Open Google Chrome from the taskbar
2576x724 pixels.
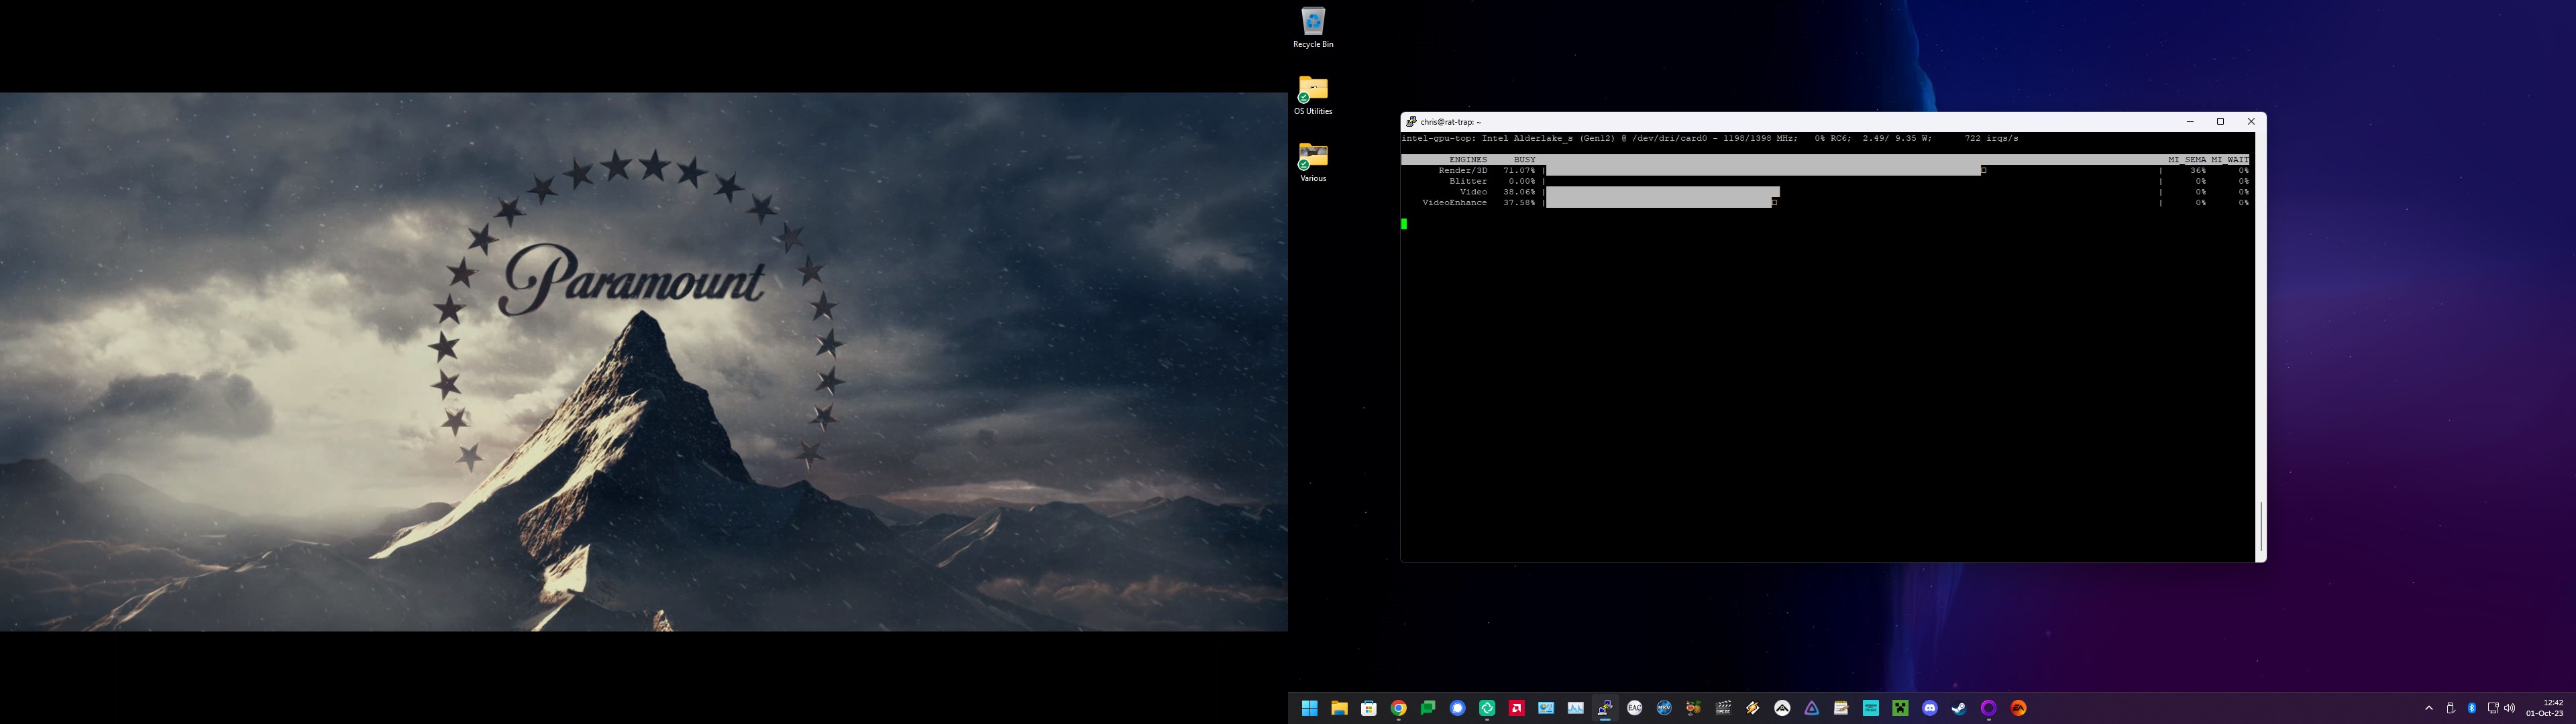1399,708
